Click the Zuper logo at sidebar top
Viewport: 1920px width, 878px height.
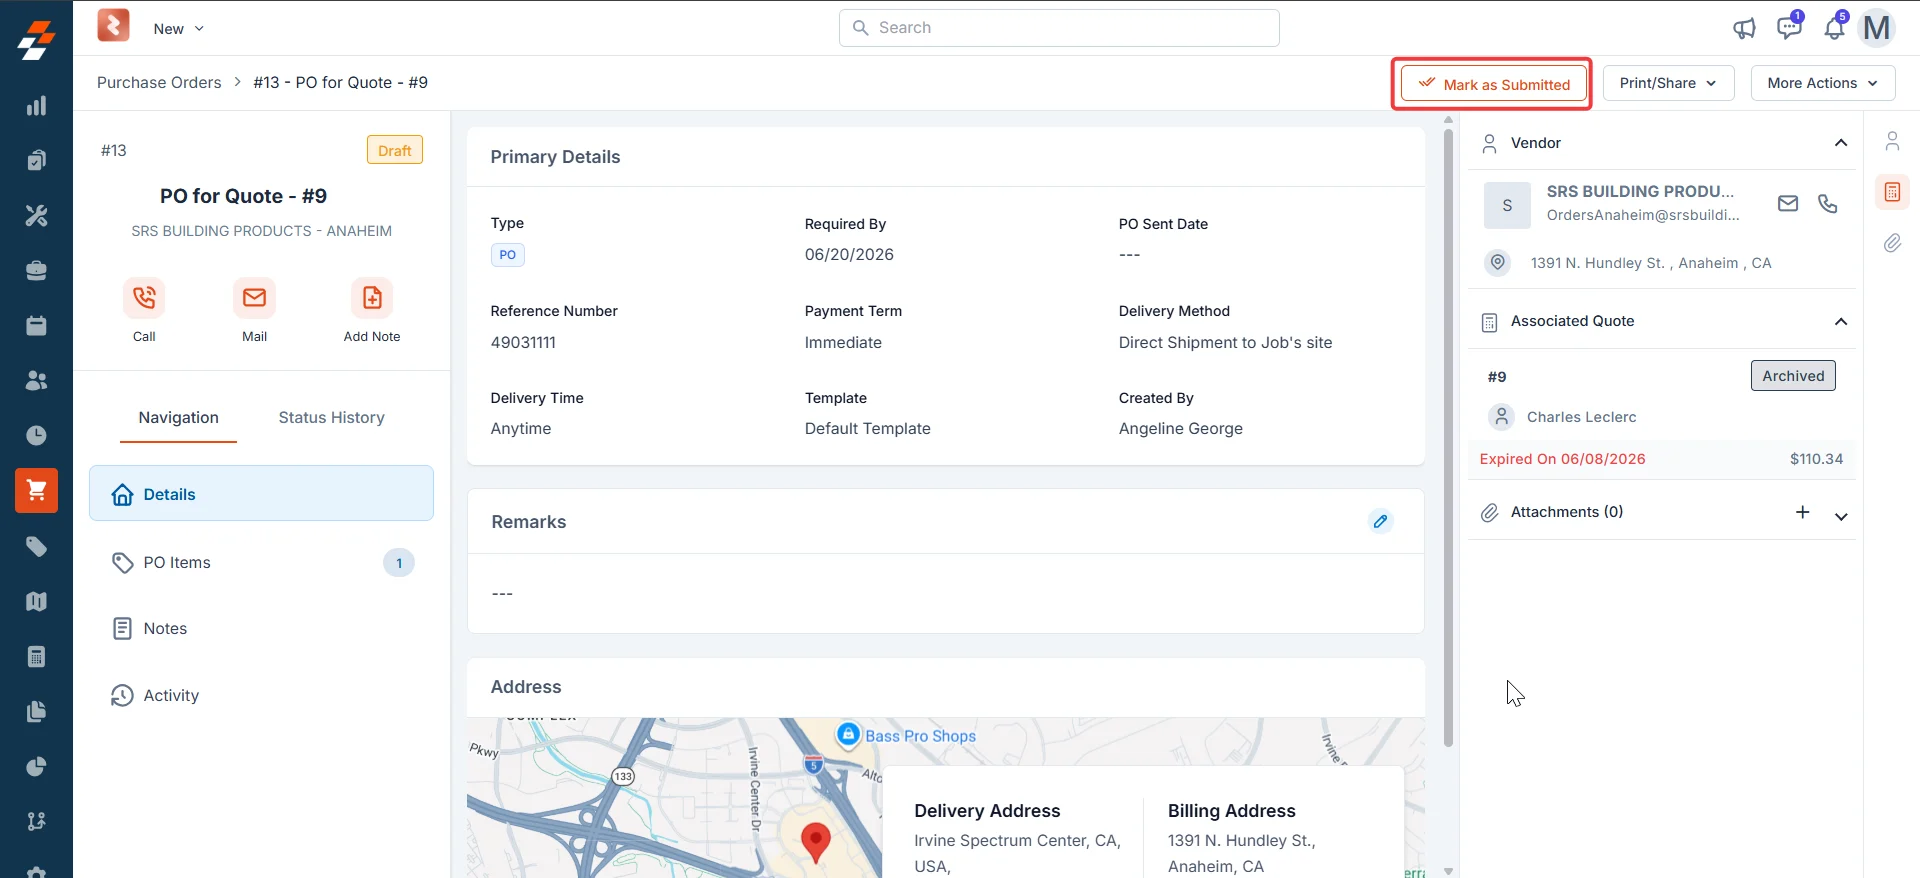point(36,40)
